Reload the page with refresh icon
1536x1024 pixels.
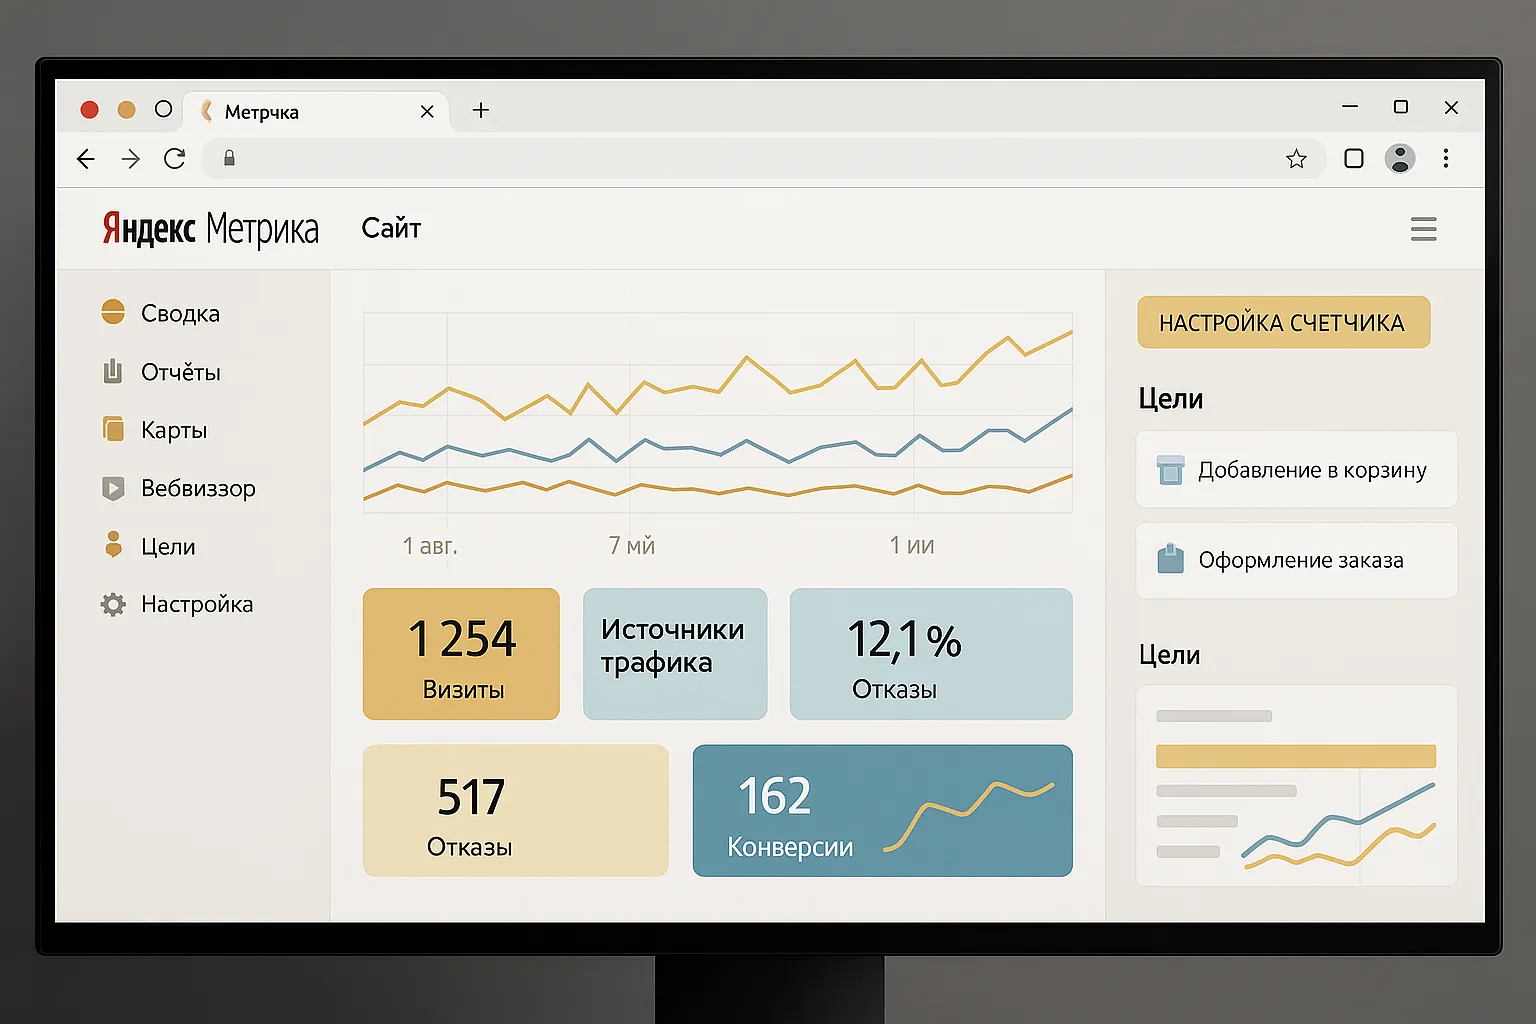coord(175,158)
